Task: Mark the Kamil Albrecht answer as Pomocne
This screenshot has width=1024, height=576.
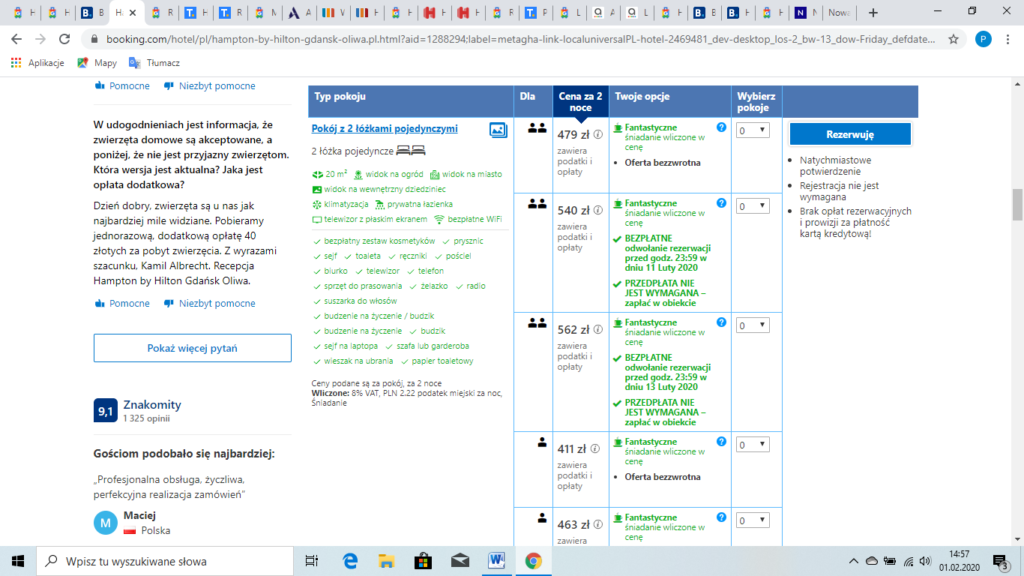Action: click(x=122, y=303)
